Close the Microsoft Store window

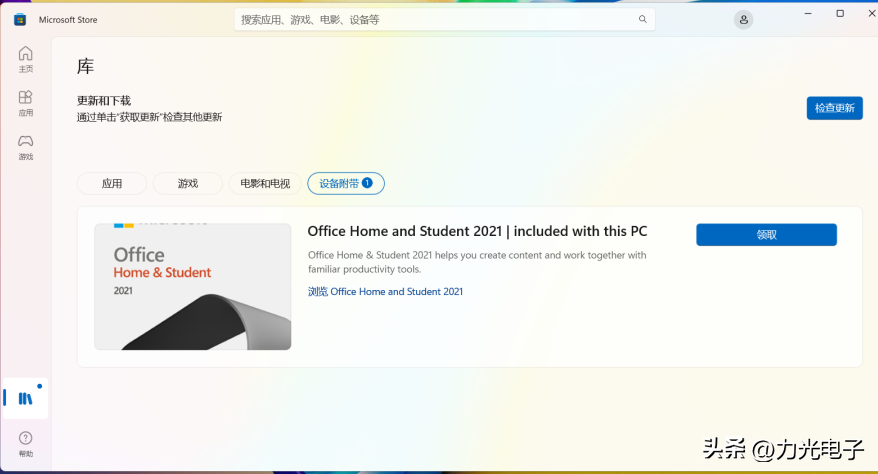point(871,13)
